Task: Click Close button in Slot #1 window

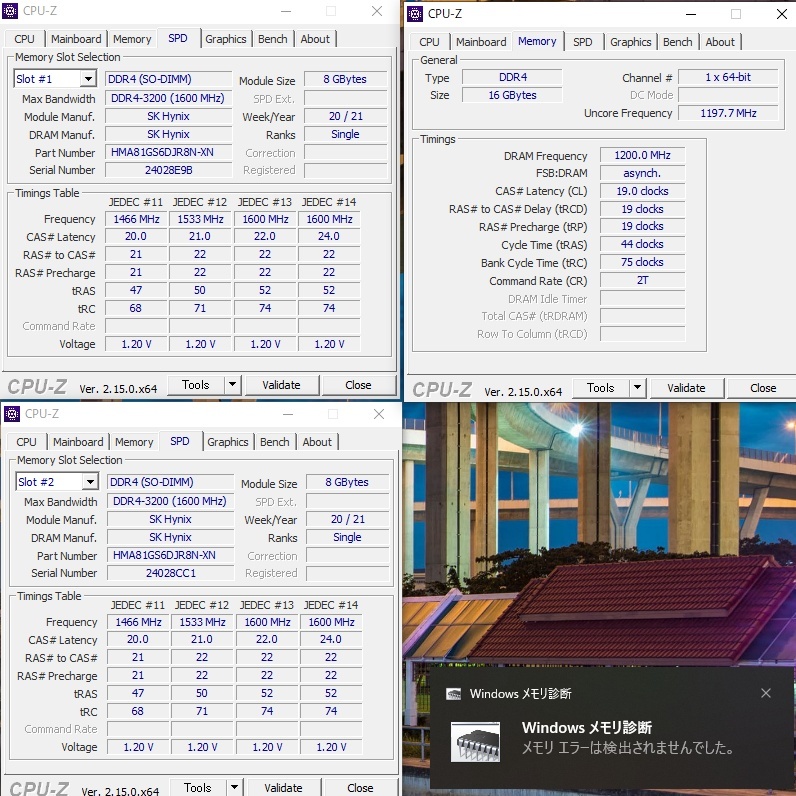Action: pos(358,385)
